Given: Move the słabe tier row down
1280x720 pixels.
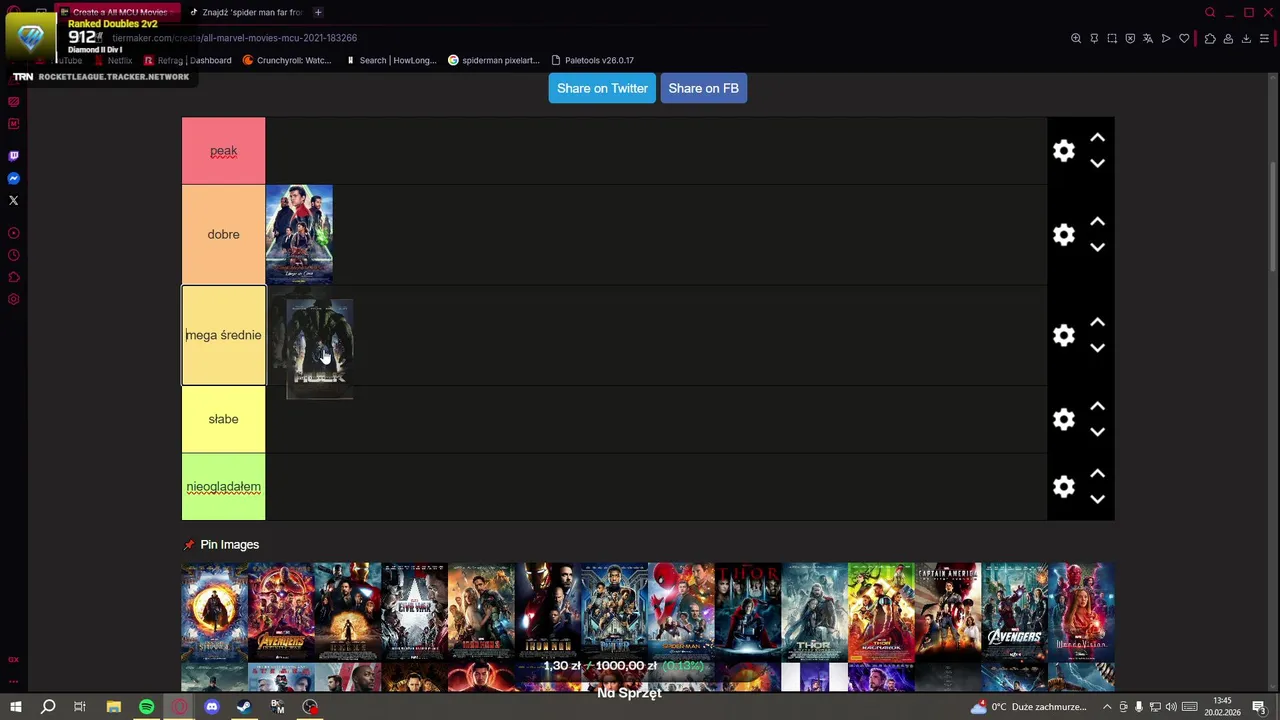Looking at the screenshot, I should click(x=1097, y=432).
